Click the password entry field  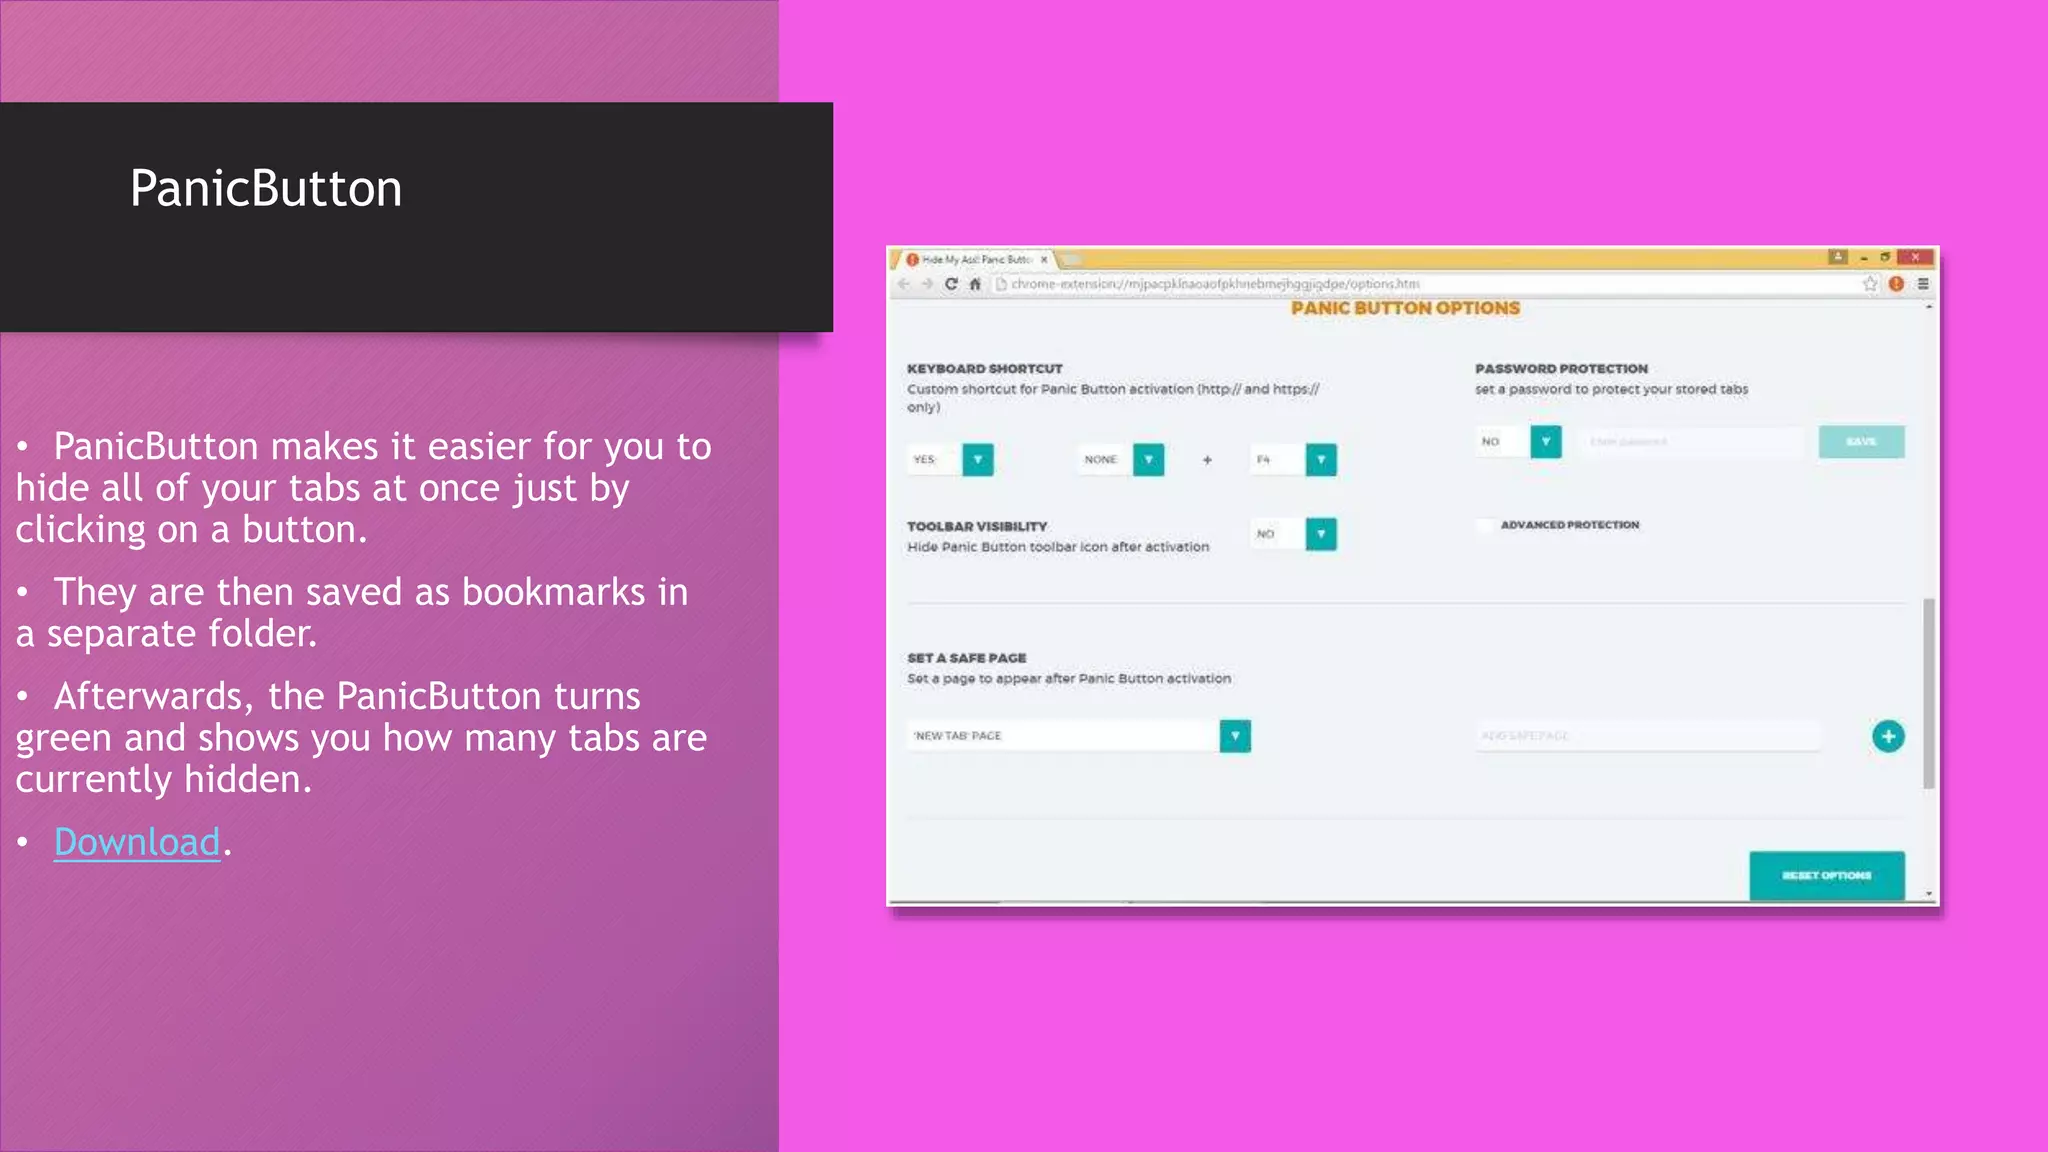coord(1692,442)
